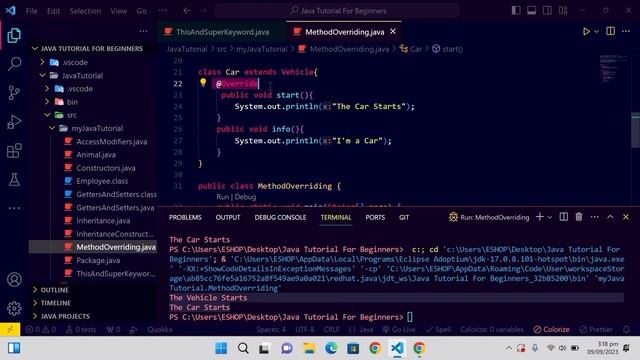Viewport: 640px width, 360px height.
Task: Open the Source Control view
Action: [14, 93]
